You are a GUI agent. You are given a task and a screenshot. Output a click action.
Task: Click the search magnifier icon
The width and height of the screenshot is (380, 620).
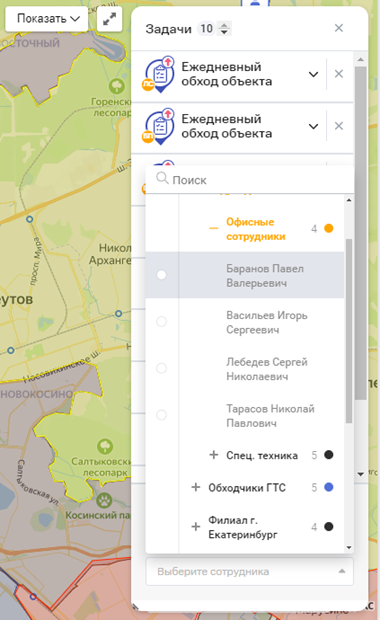162,178
